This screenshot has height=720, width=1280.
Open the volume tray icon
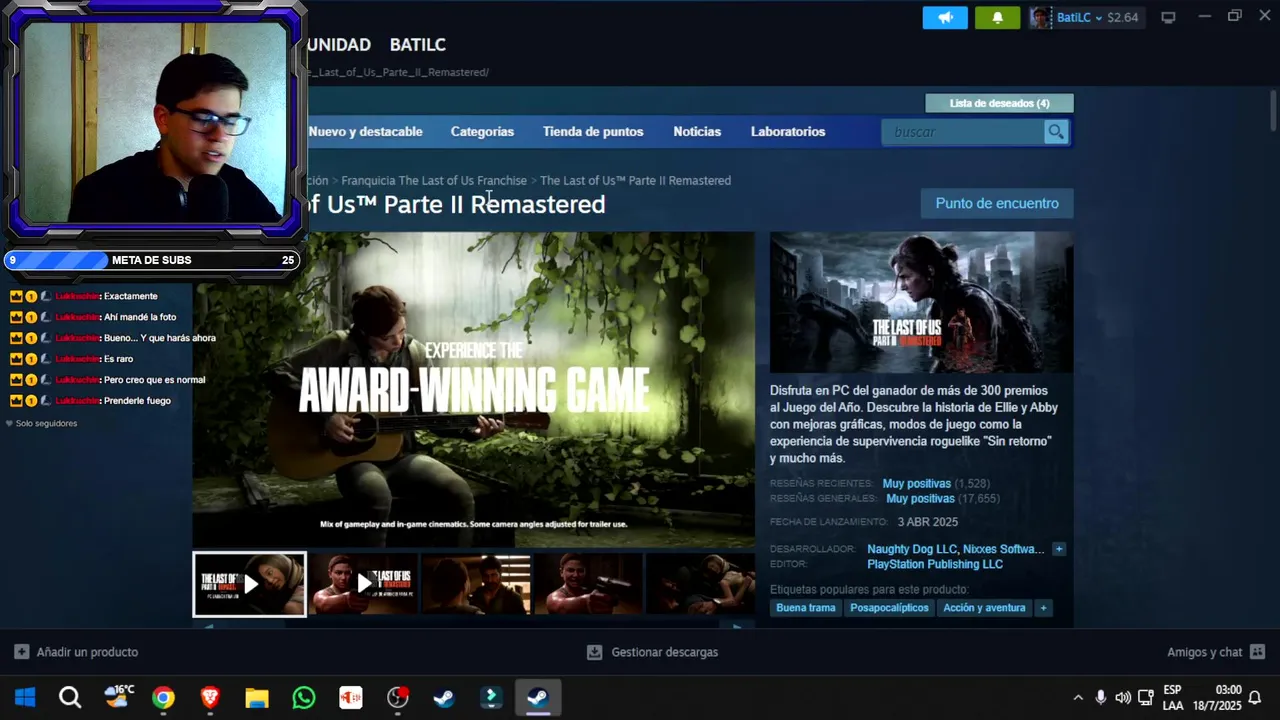coord(1123,697)
